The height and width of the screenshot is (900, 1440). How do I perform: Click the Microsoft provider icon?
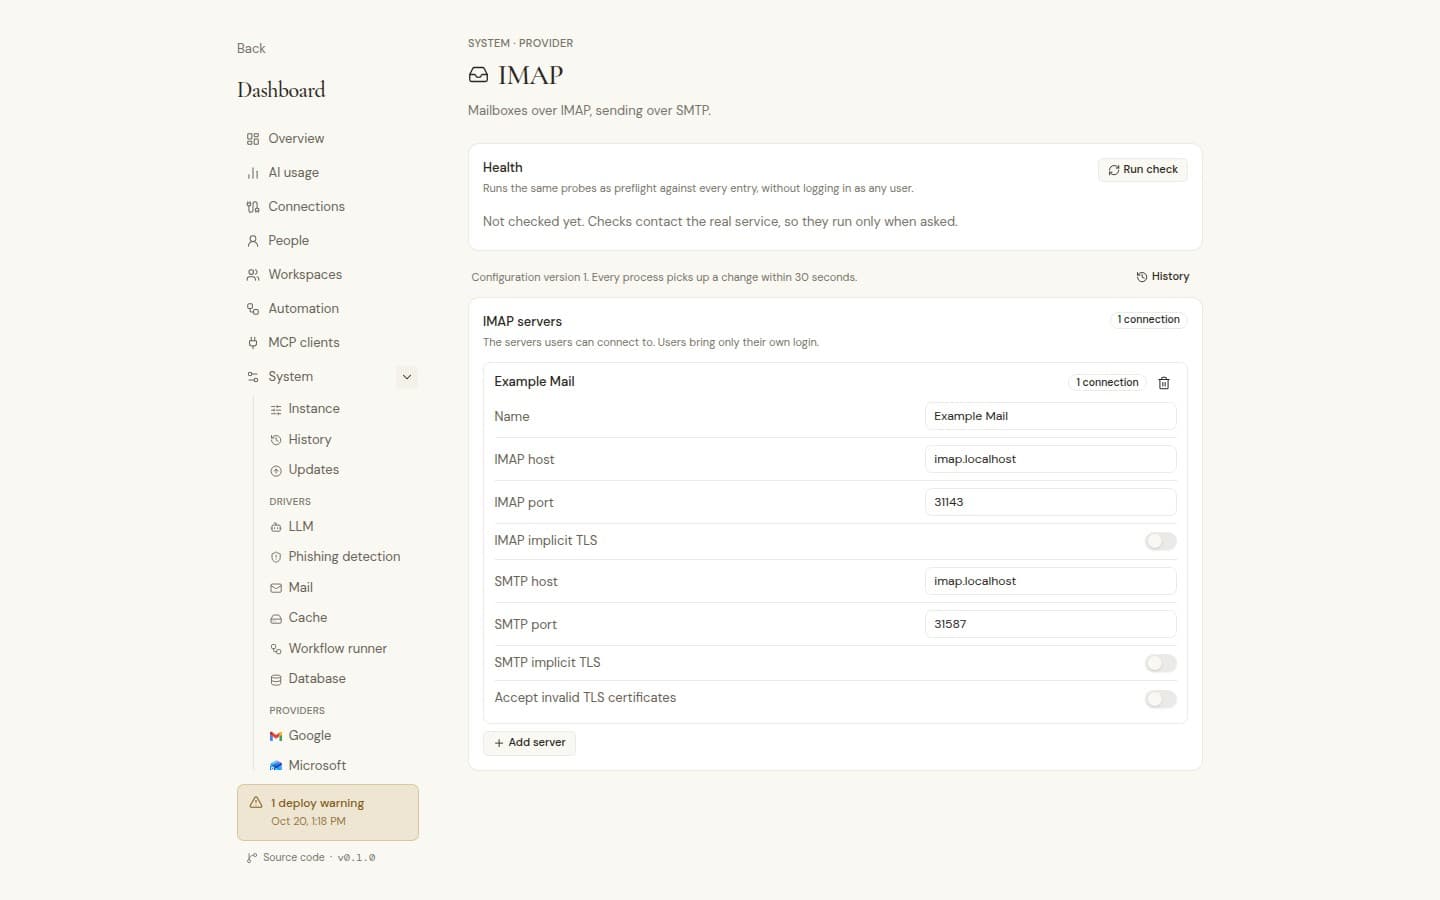click(x=276, y=766)
